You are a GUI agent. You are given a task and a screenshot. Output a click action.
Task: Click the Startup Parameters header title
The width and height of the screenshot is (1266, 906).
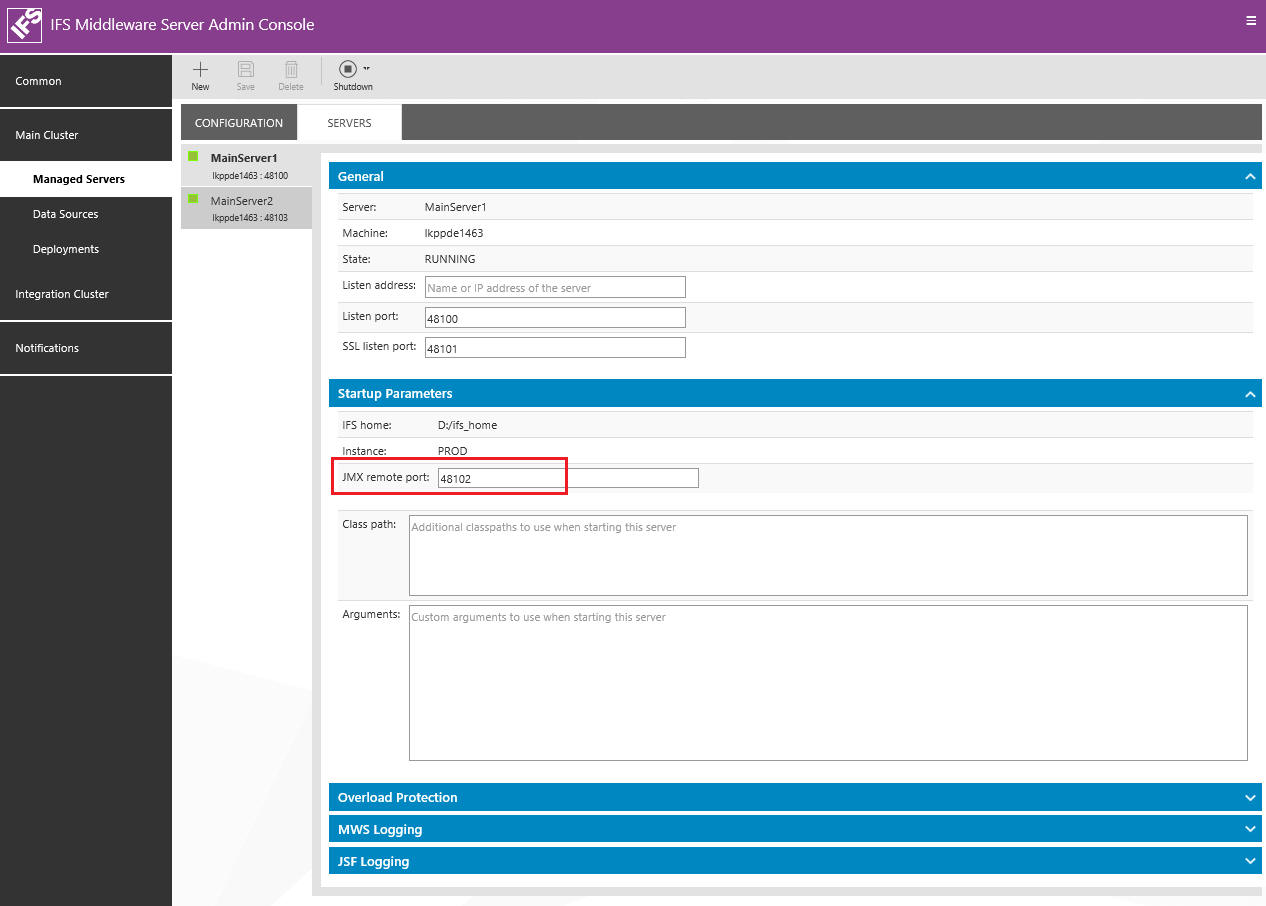point(395,393)
